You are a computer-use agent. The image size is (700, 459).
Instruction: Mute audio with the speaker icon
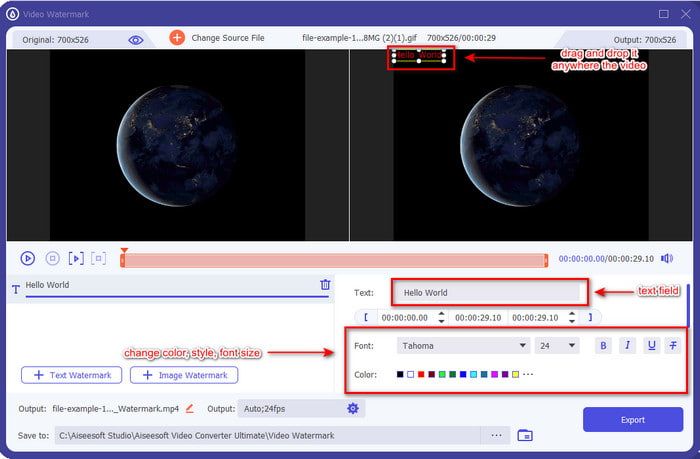click(x=667, y=258)
